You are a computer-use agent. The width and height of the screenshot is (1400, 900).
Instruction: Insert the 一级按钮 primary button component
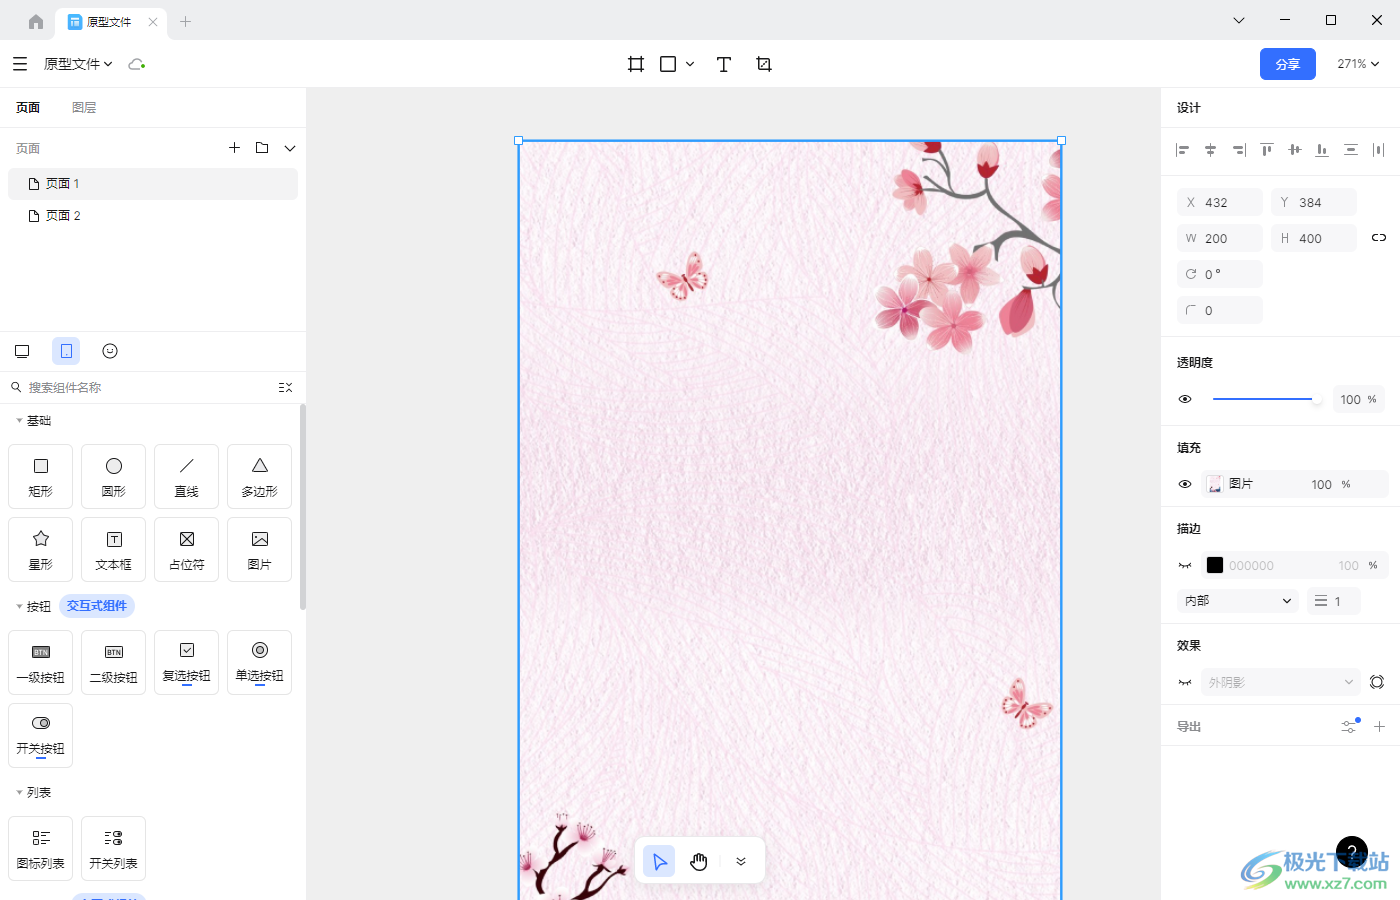coord(41,662)
